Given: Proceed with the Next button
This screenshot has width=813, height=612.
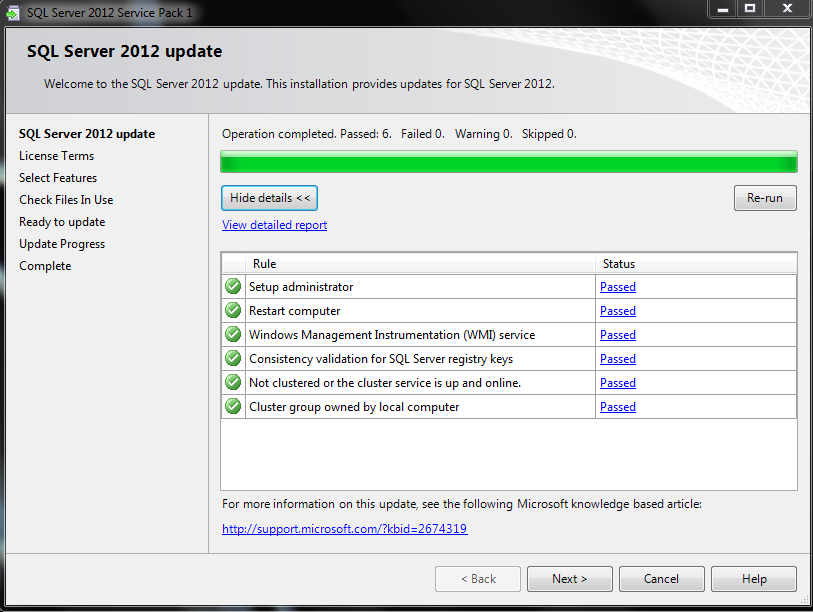Looking at the screenshot, I should pyautogui.click(x=569, y=579).
